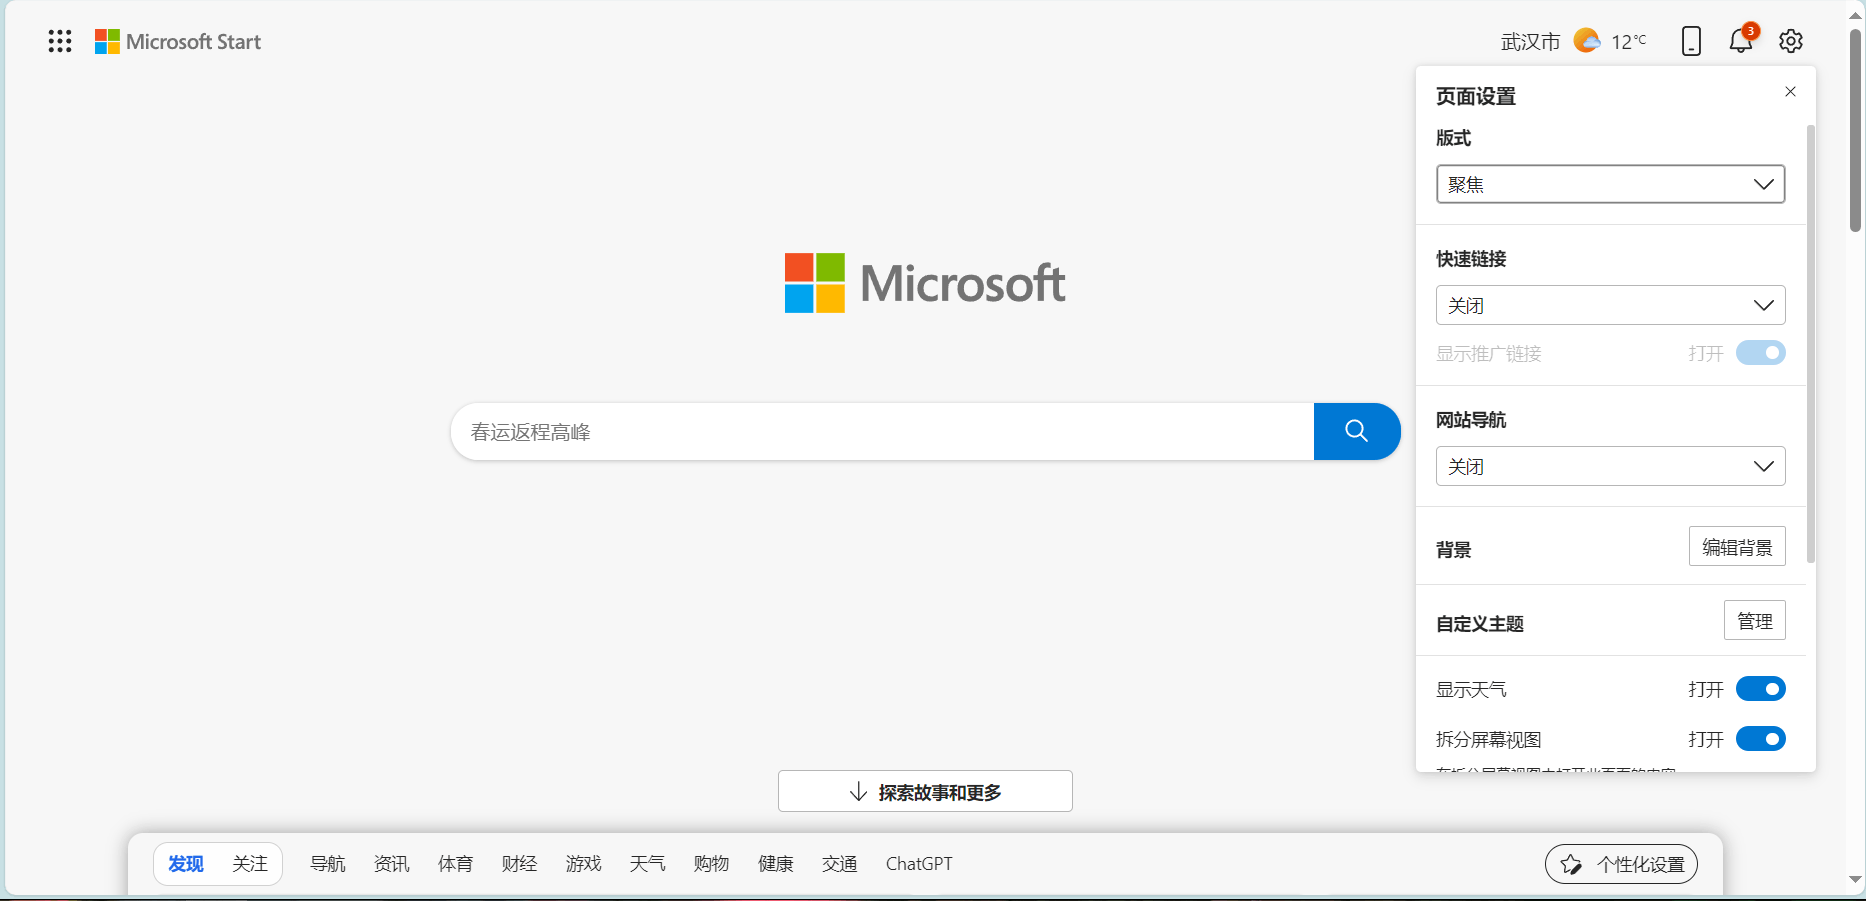This screenshot has height=901, width=1866.
Task: Open the 财经 category
Action: (520, 864)
